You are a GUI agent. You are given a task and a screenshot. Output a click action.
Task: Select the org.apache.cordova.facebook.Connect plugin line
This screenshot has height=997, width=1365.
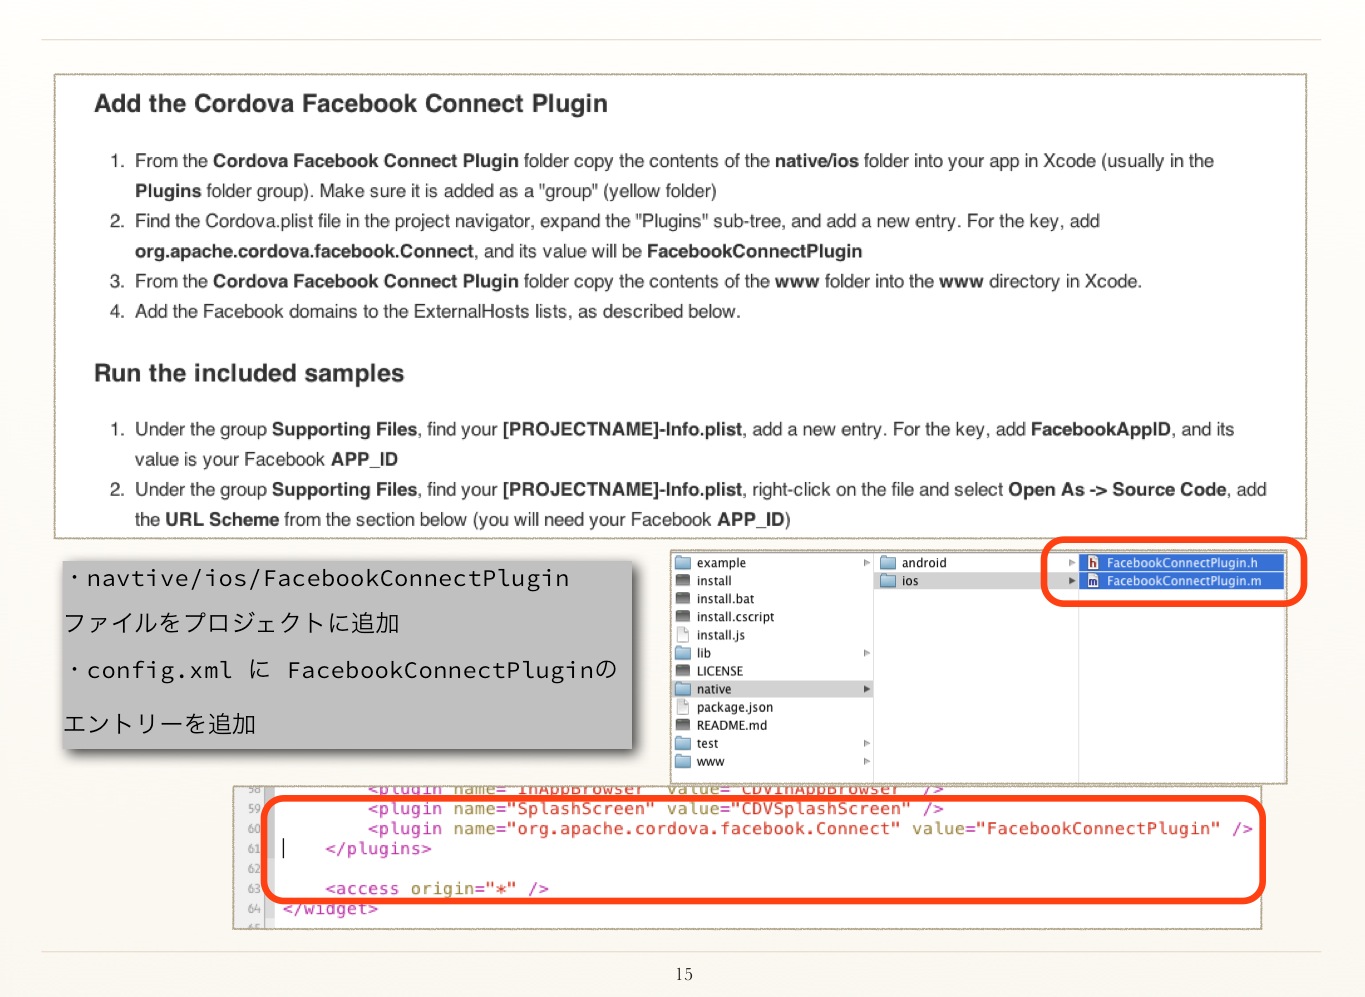[810, 829]
